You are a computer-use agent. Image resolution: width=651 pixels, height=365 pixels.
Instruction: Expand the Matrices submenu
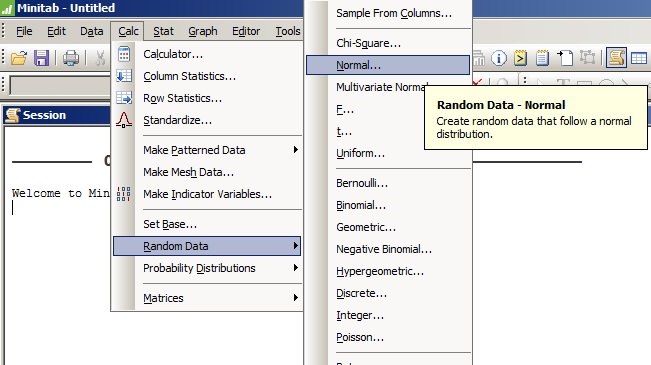click(207, 298)
